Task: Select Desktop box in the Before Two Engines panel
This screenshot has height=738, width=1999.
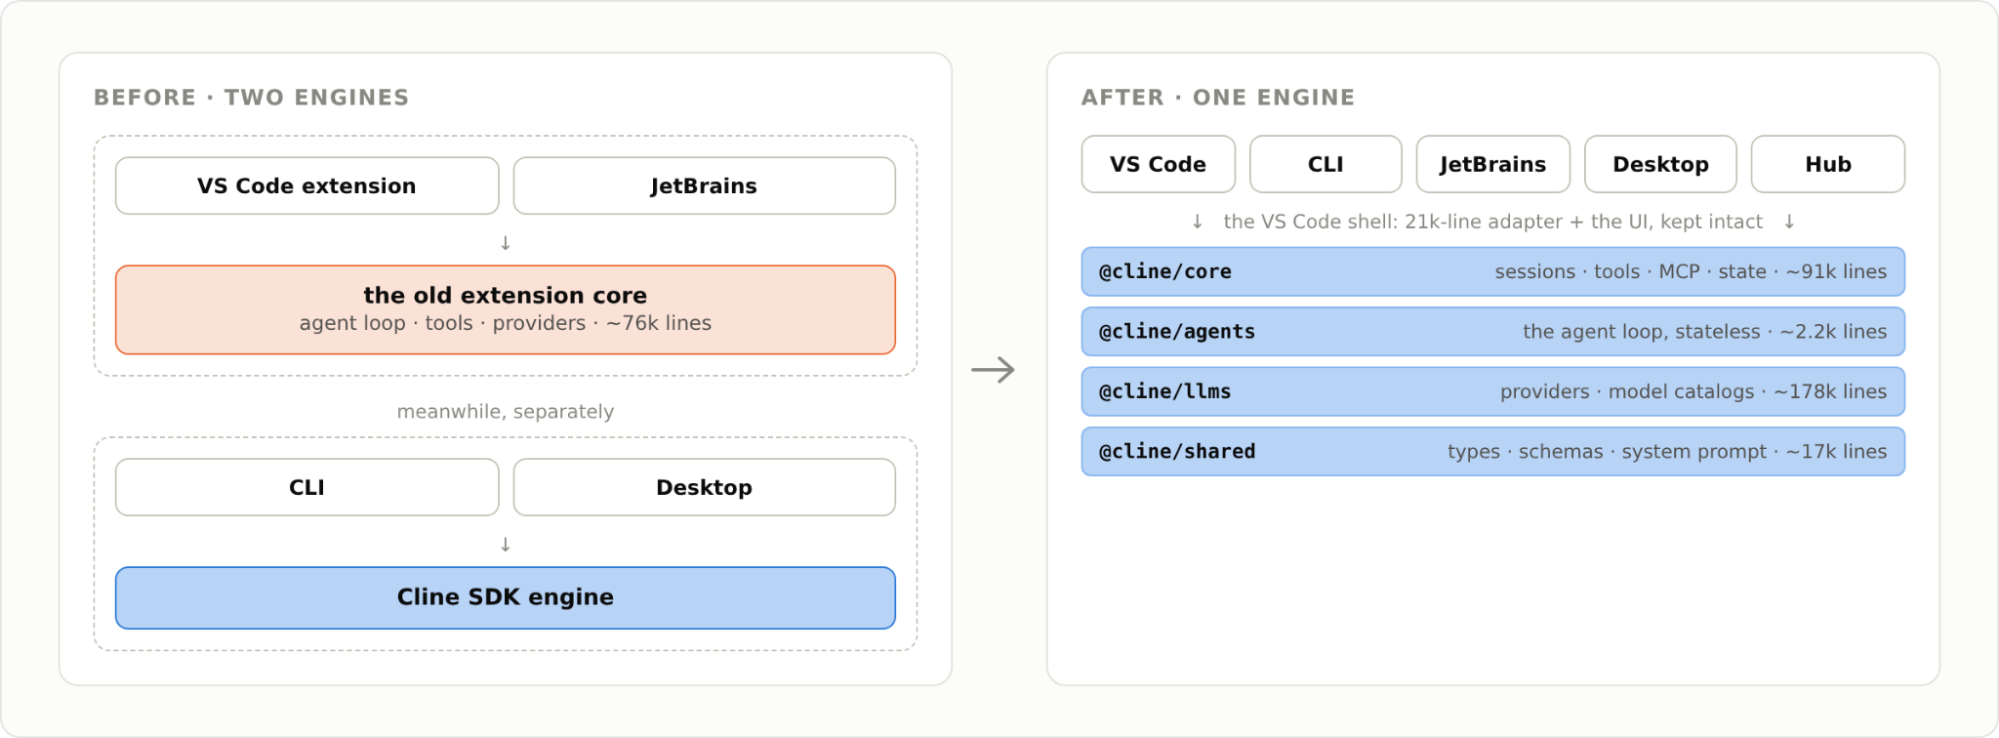Action: coord(704,487)
